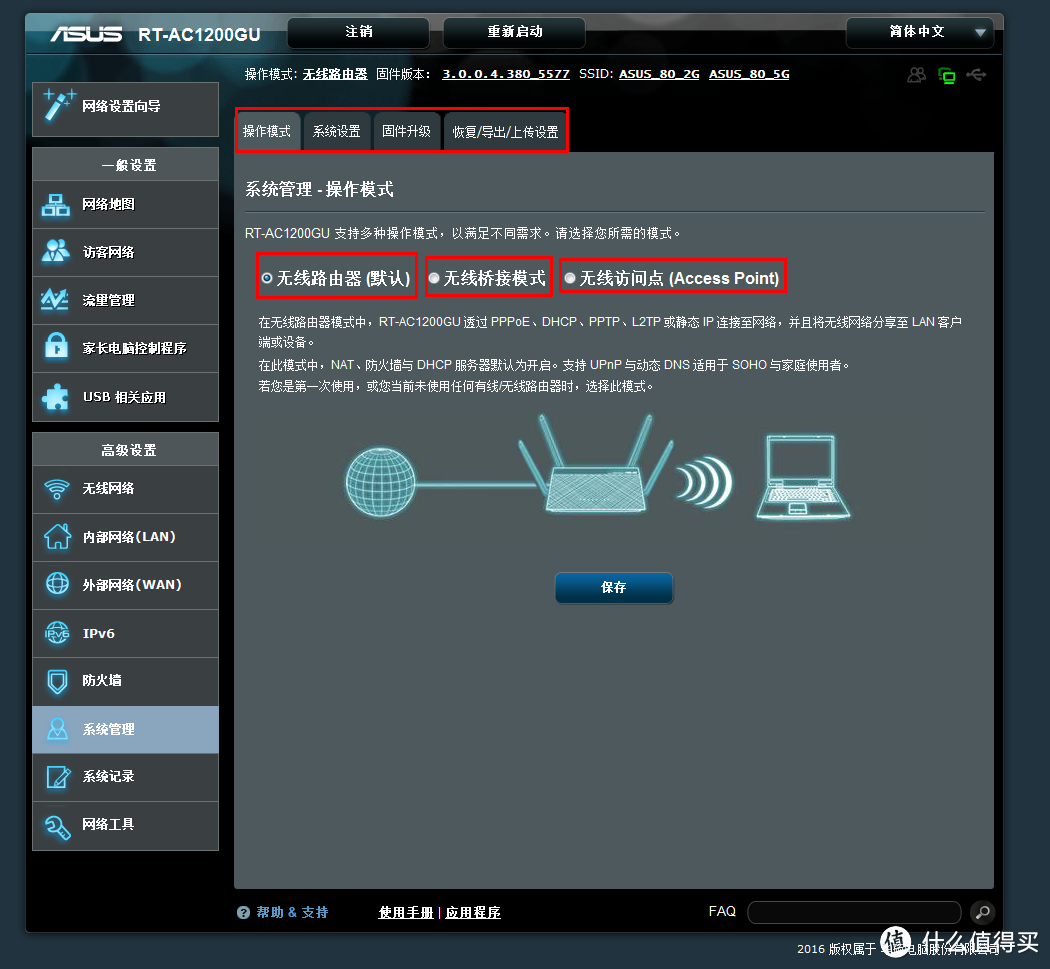The width and height of the screenshot is (1050, 969).
Task: Switch to the 固件升级 tab
Action: [x=406, y=131]
